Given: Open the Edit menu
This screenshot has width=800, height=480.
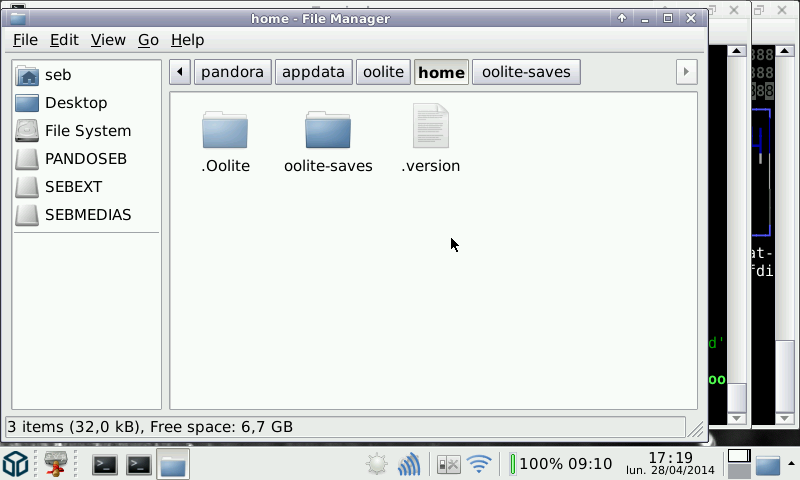Looking at the screenshot, I should (64, 40).
